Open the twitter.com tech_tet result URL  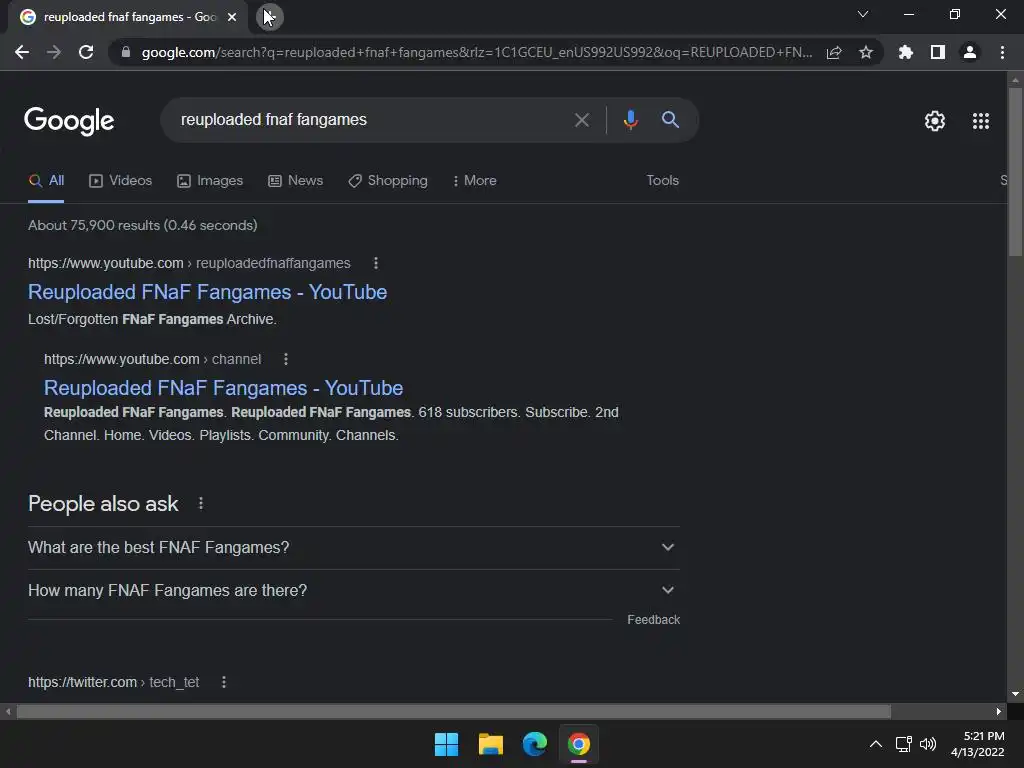114,682
